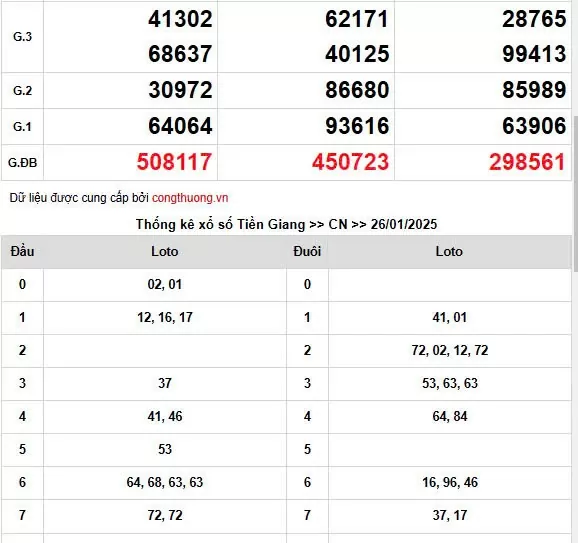The width and height of the screenshot is (578, 543).
Task: Select the special prize number 508117
Action: (174, 162)
